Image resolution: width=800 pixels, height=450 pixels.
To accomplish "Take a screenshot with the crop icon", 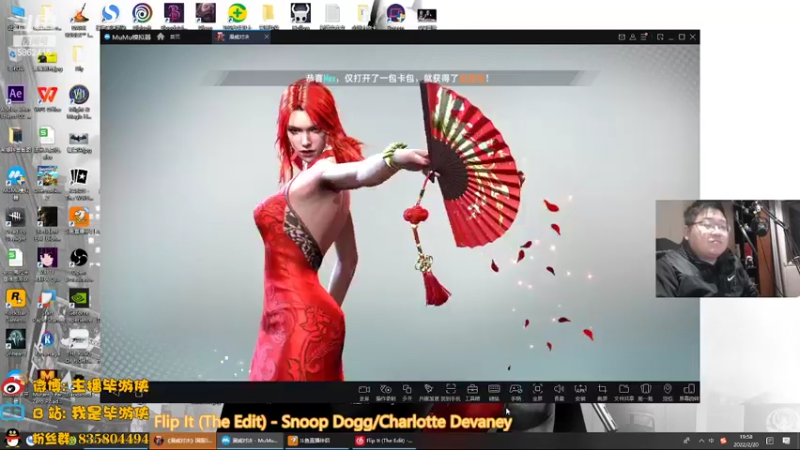I will click(x=602, y=390).
